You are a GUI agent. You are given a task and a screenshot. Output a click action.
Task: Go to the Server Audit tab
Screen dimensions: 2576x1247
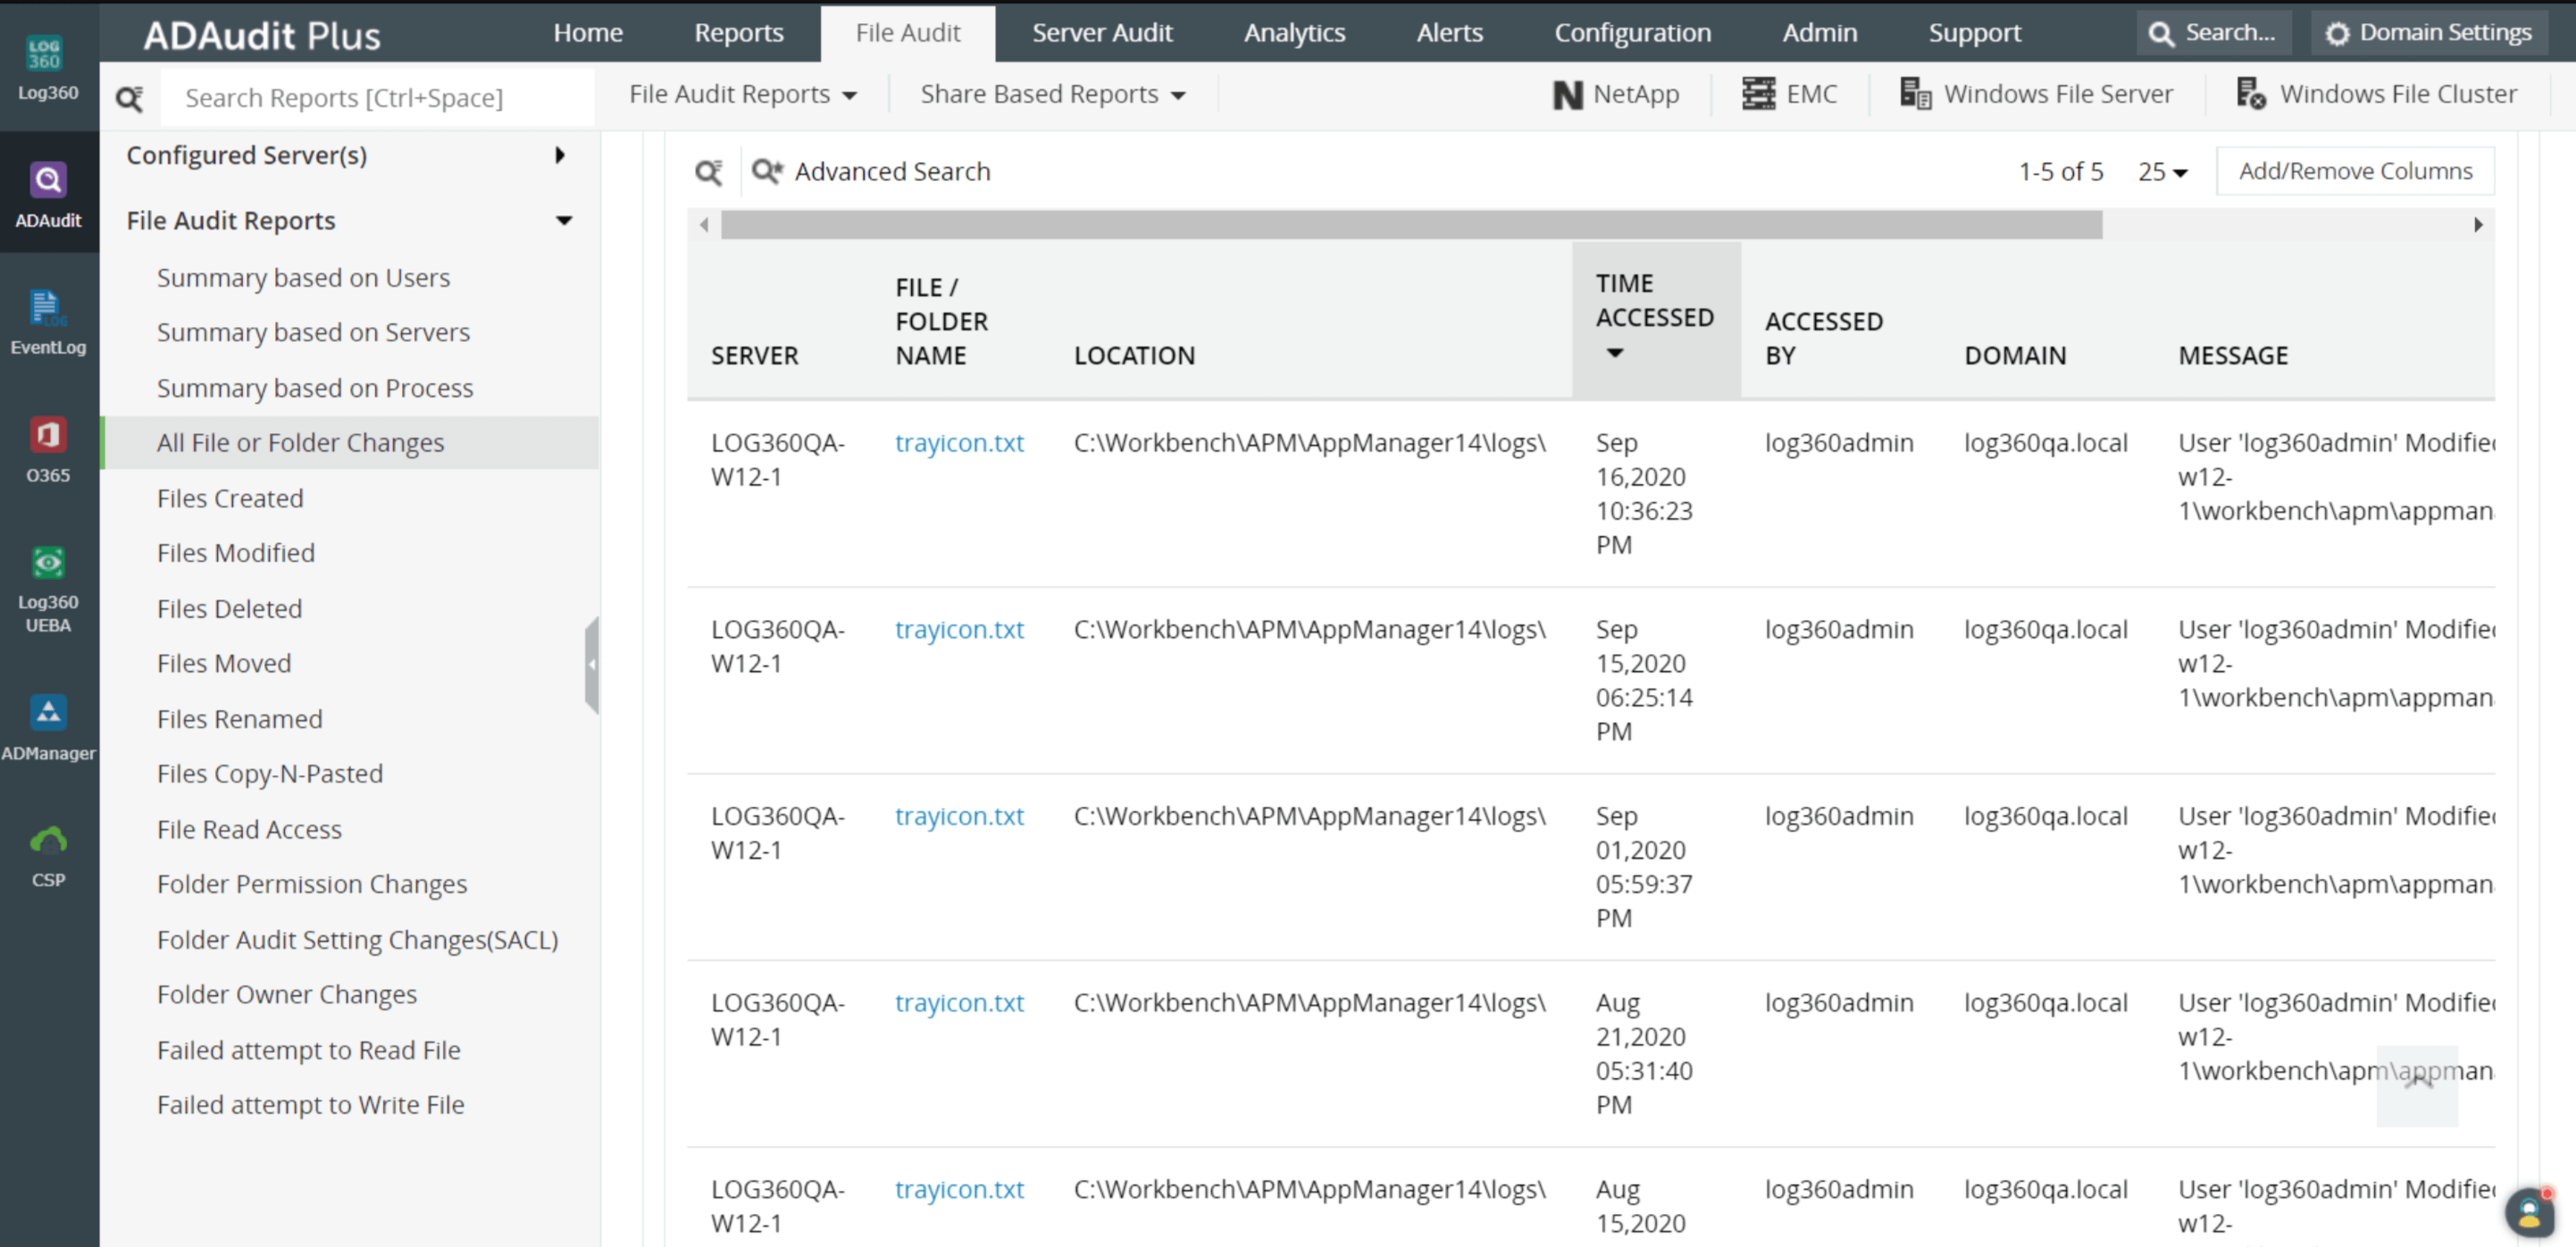pyautogui.click(x=1101, y=33)
